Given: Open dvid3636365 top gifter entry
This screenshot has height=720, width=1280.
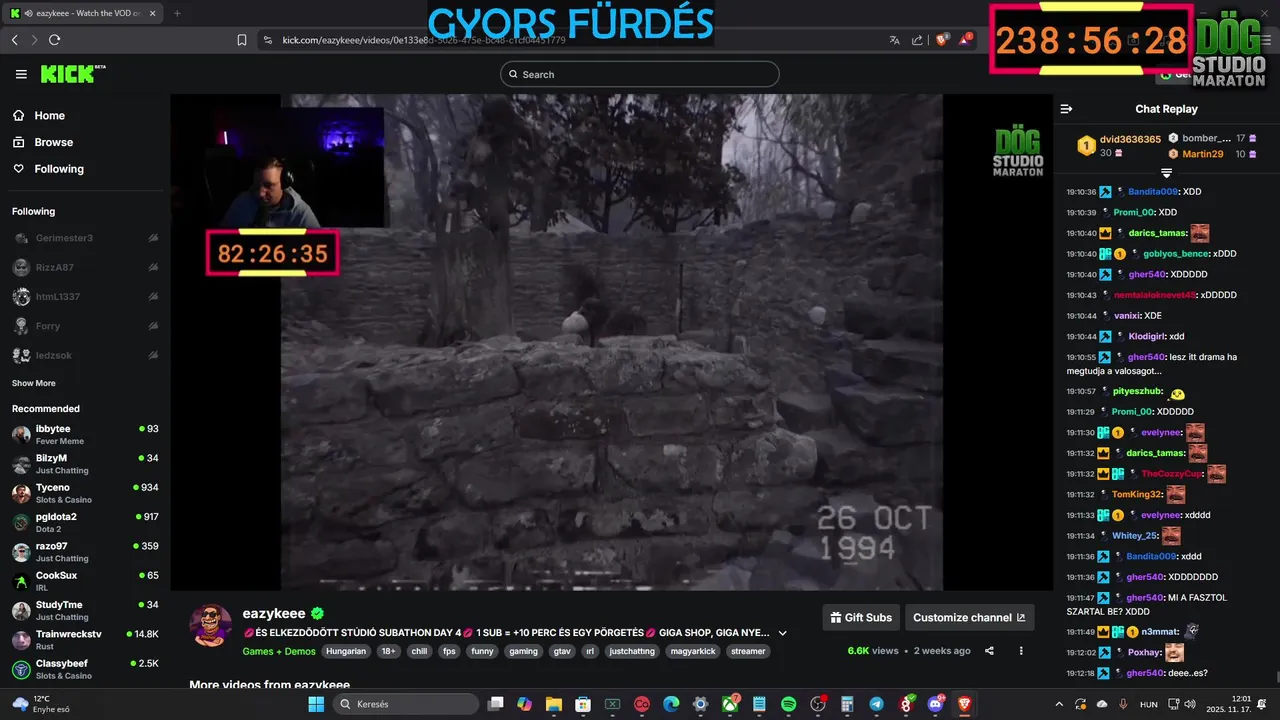Looking at the screenshot, I should coord(1119,146).
